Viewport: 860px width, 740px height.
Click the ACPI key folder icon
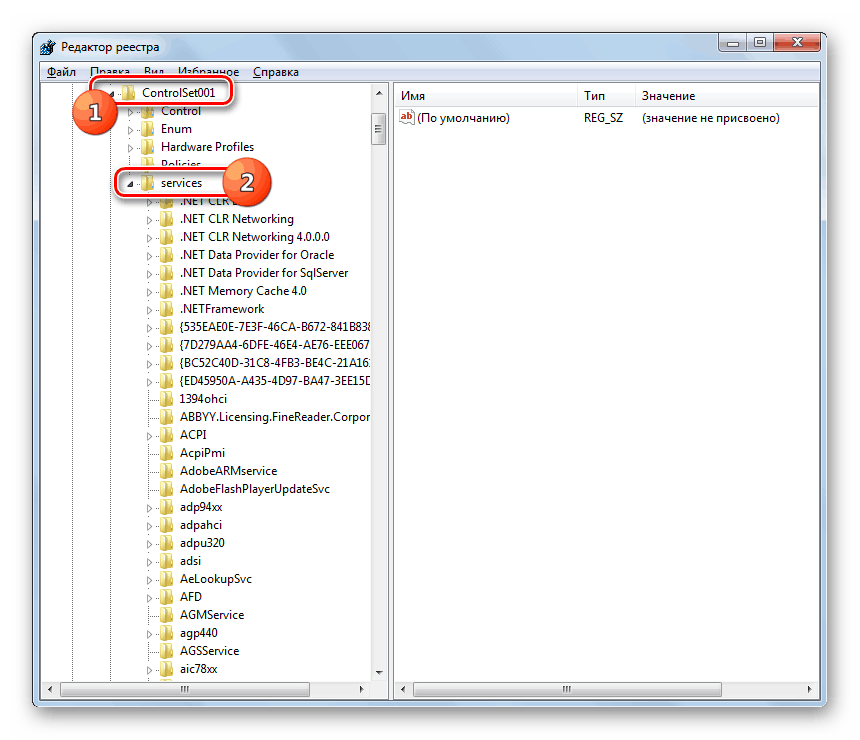coord(166,434)
